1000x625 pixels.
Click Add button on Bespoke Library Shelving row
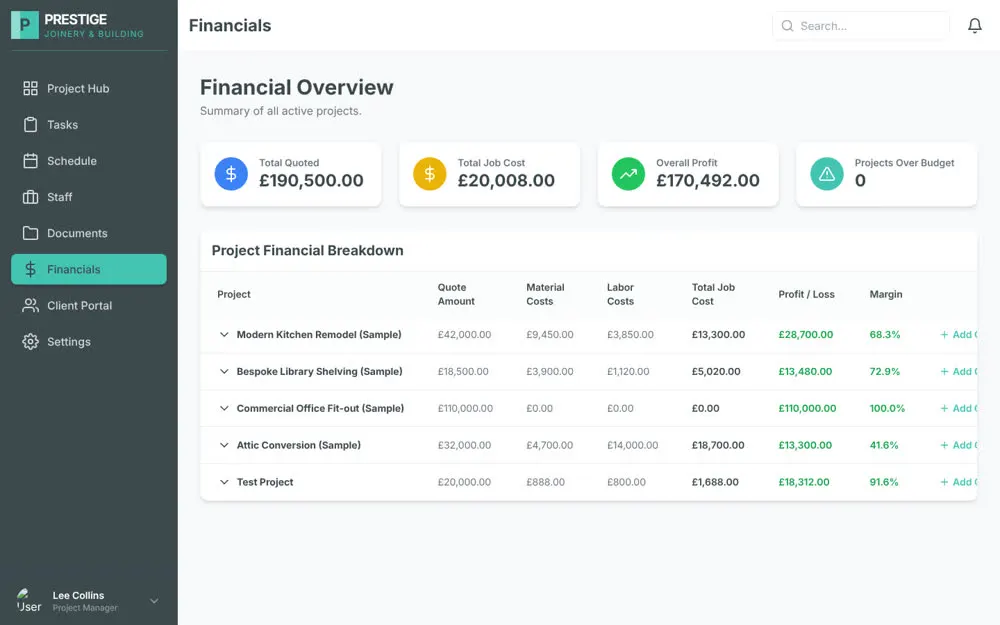[x=958, y=371]
